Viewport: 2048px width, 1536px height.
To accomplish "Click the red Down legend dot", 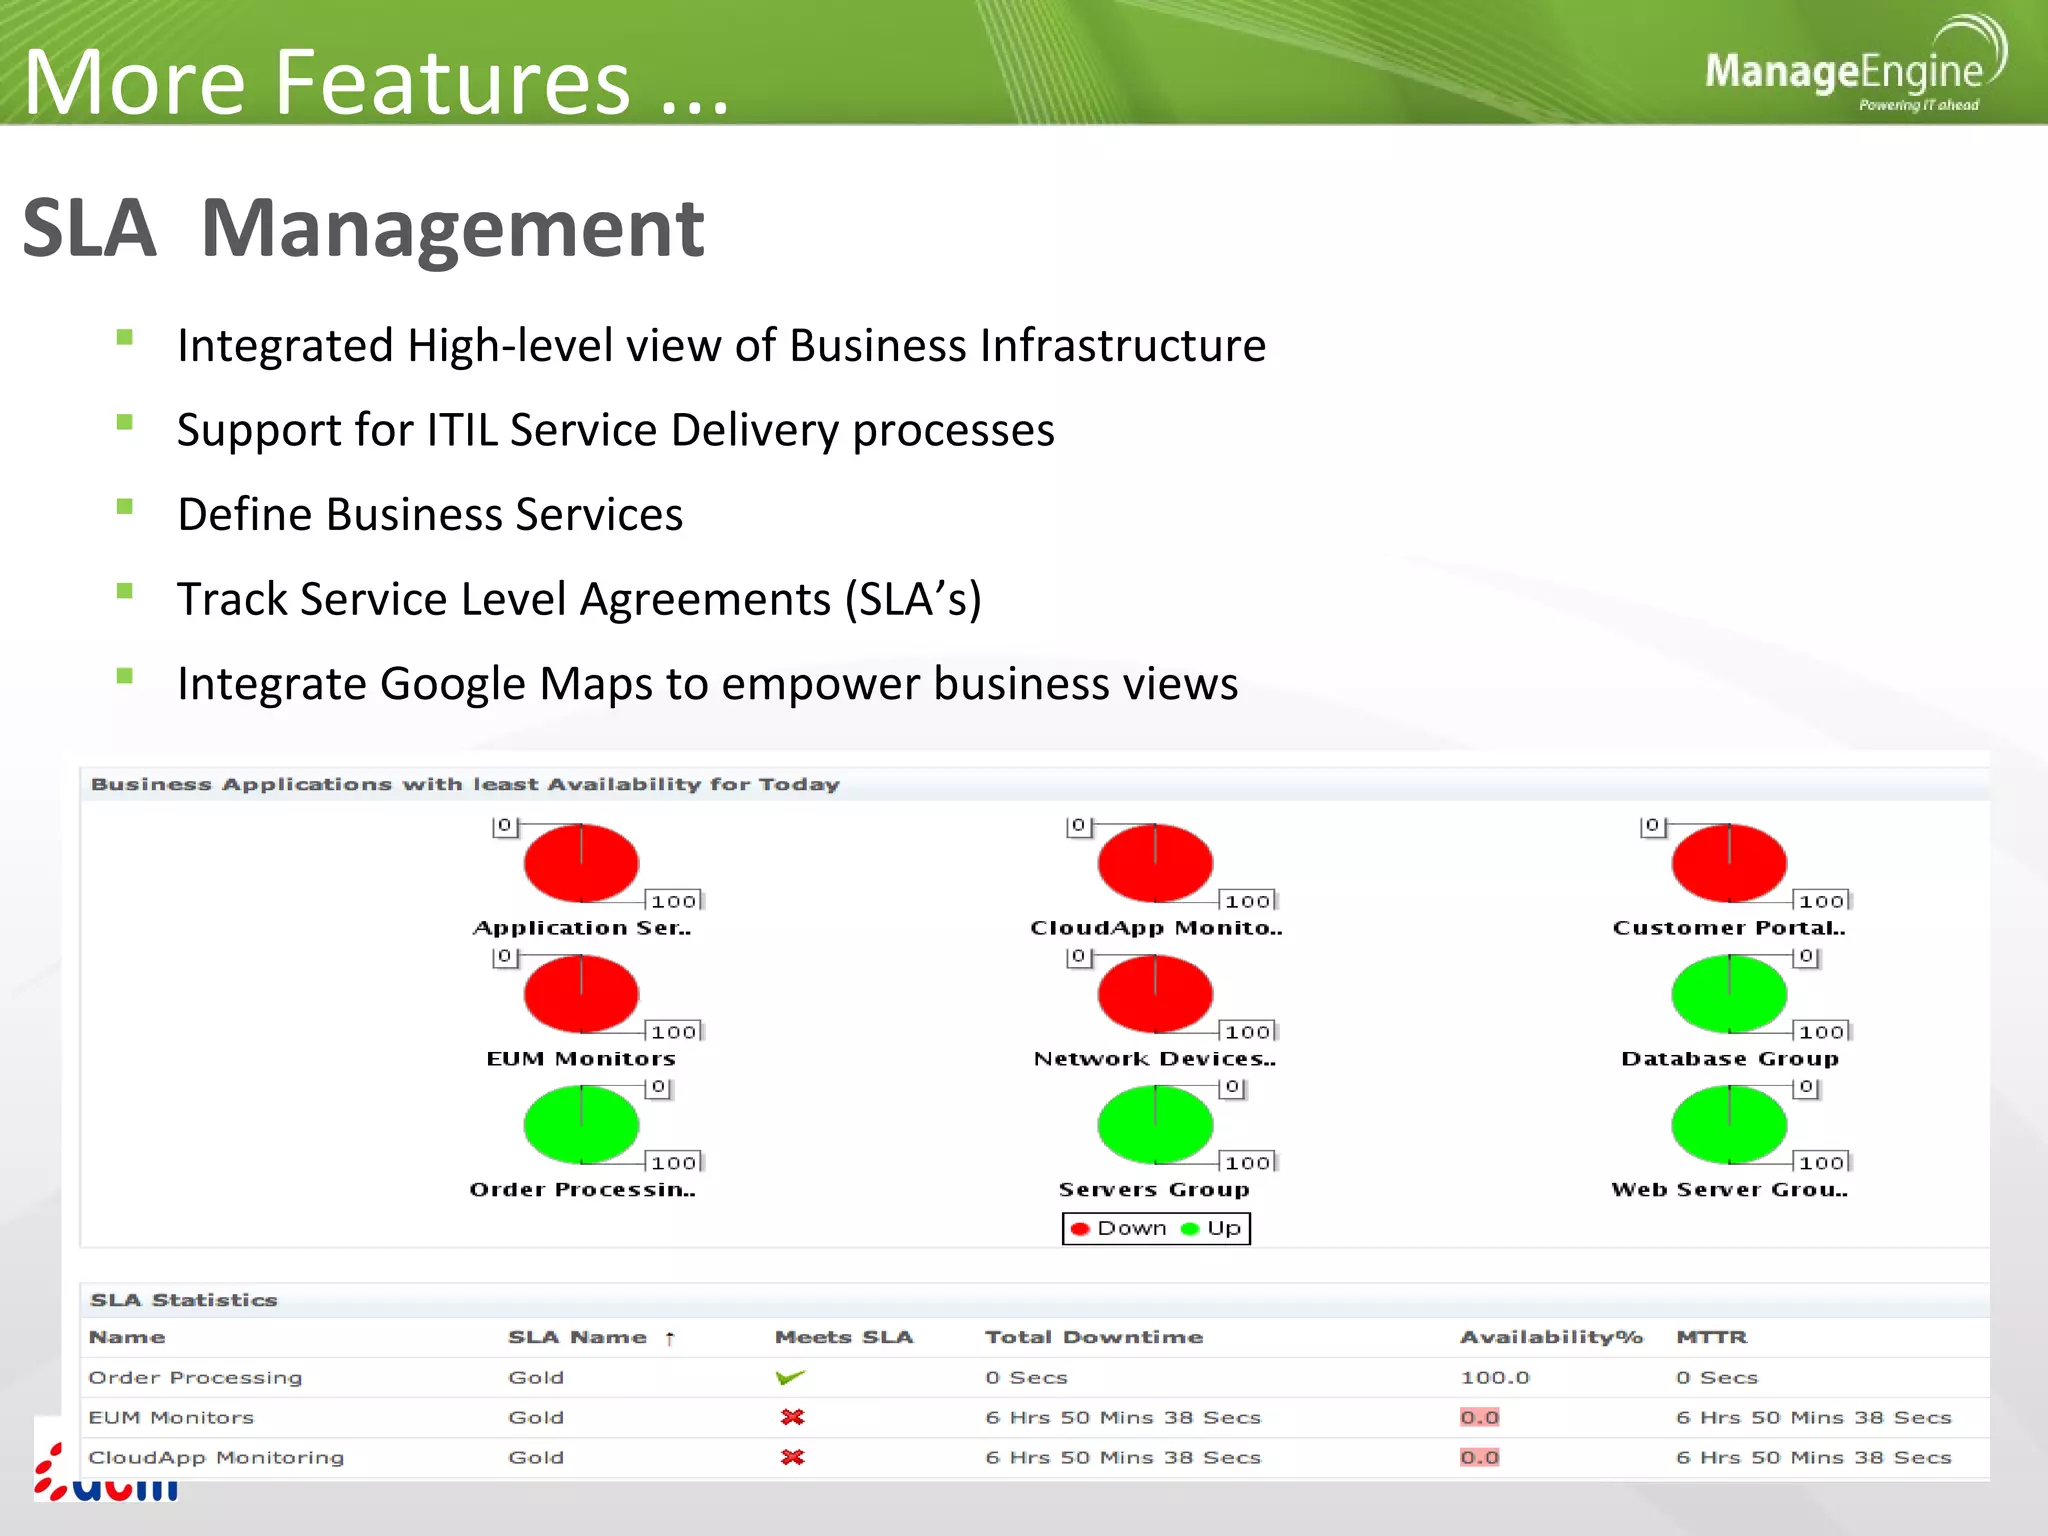I will point(1080,1229).
